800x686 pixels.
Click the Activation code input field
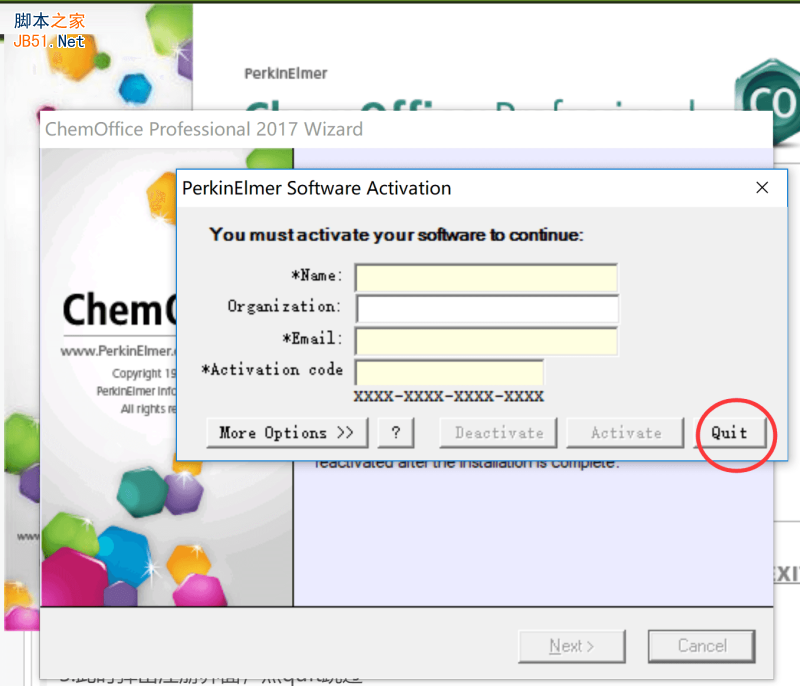click(449, 372)
